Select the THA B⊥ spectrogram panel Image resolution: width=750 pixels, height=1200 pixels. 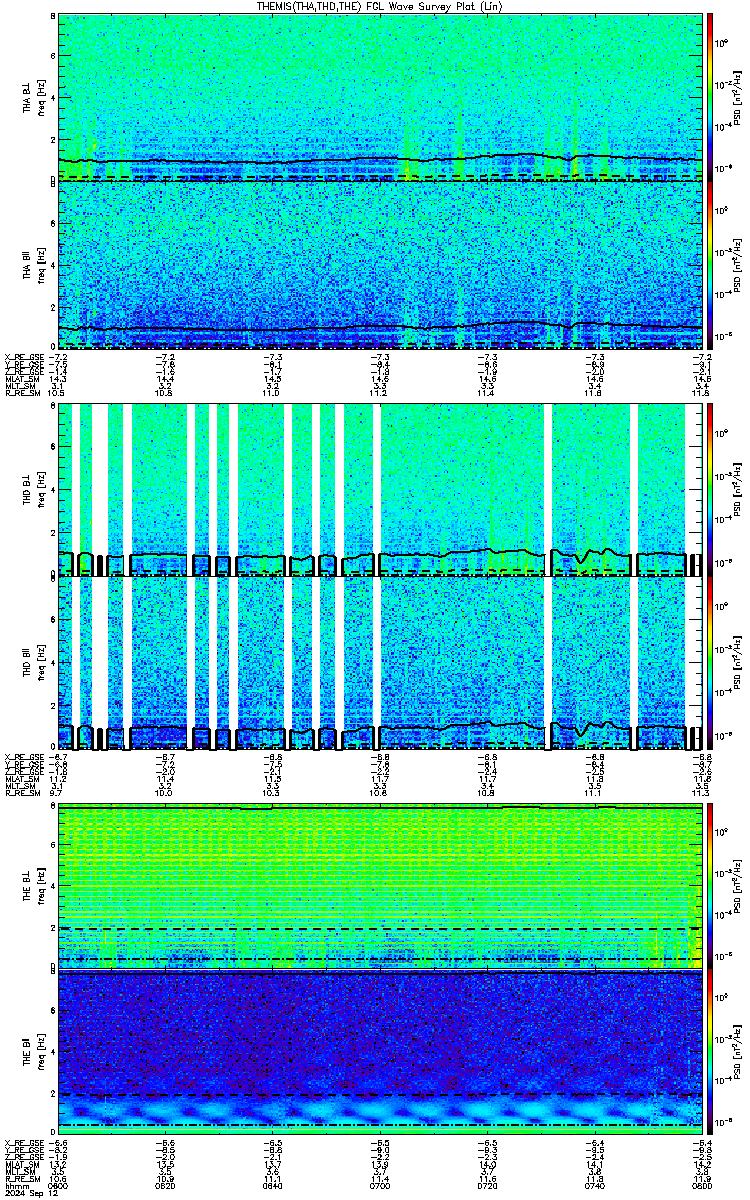point(381,97)
